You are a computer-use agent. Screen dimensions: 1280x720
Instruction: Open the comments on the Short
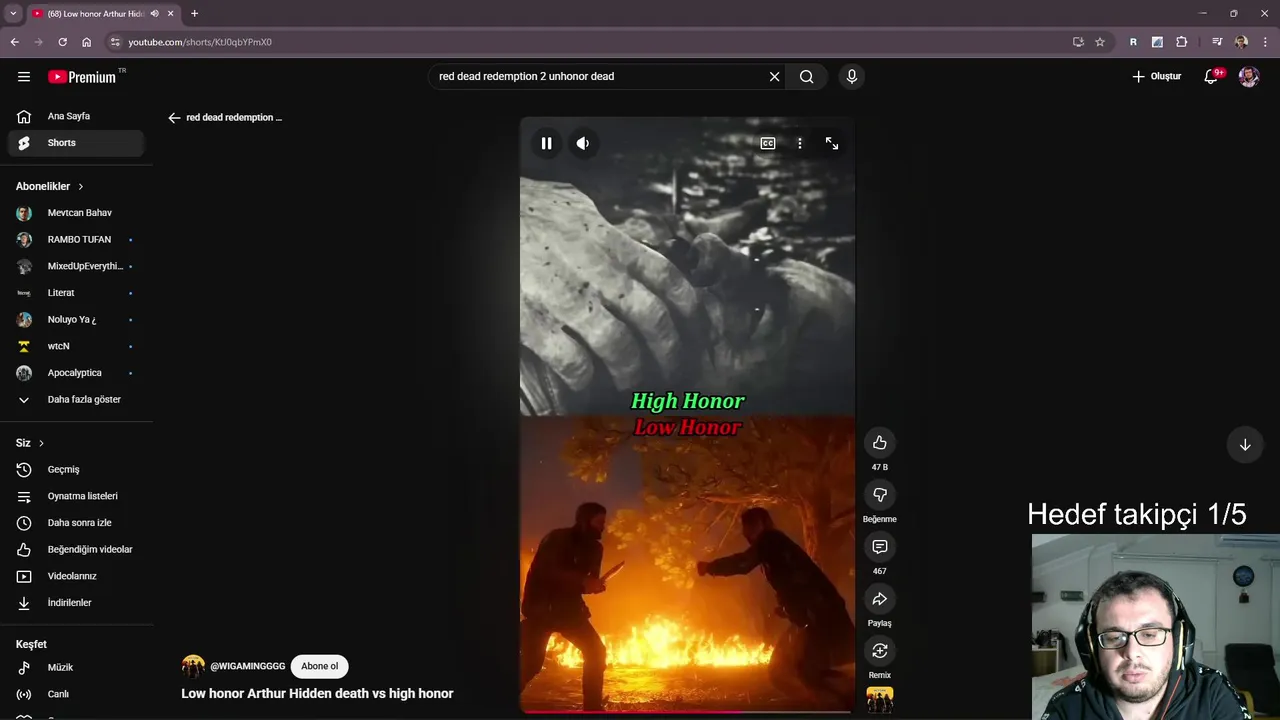(x=880, y=547)
